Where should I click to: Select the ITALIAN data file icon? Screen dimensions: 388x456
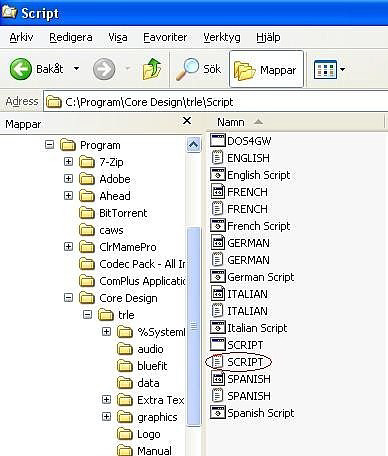(217, 293)
